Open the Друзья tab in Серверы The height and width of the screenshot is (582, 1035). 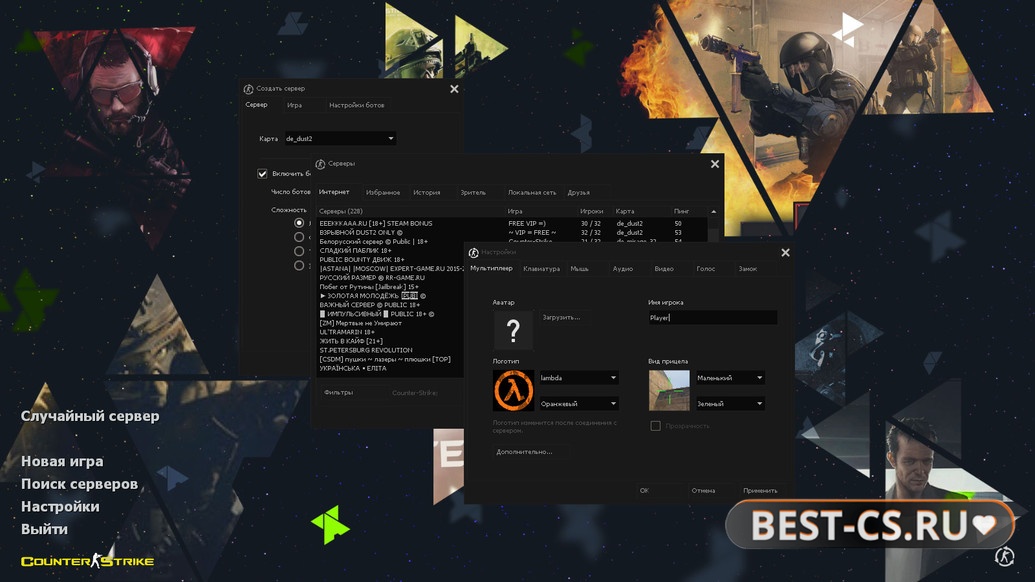point(578,193)
